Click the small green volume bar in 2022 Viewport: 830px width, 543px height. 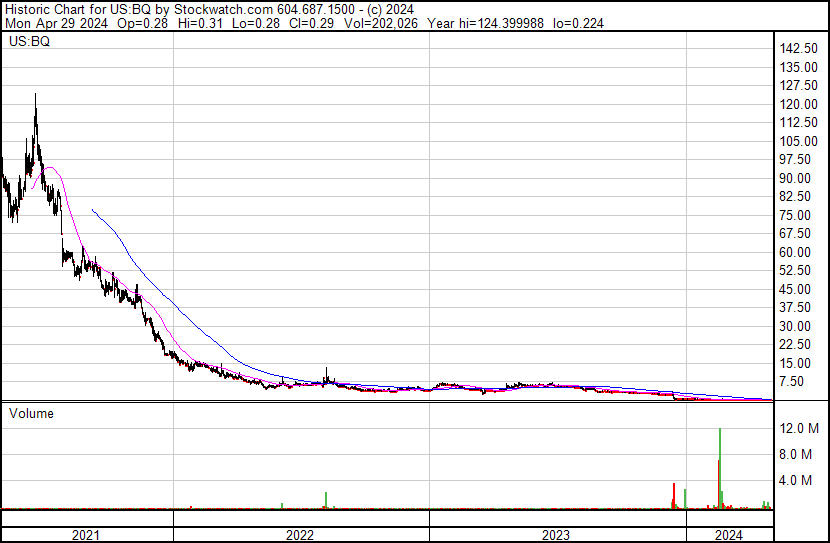click(326, 500)
